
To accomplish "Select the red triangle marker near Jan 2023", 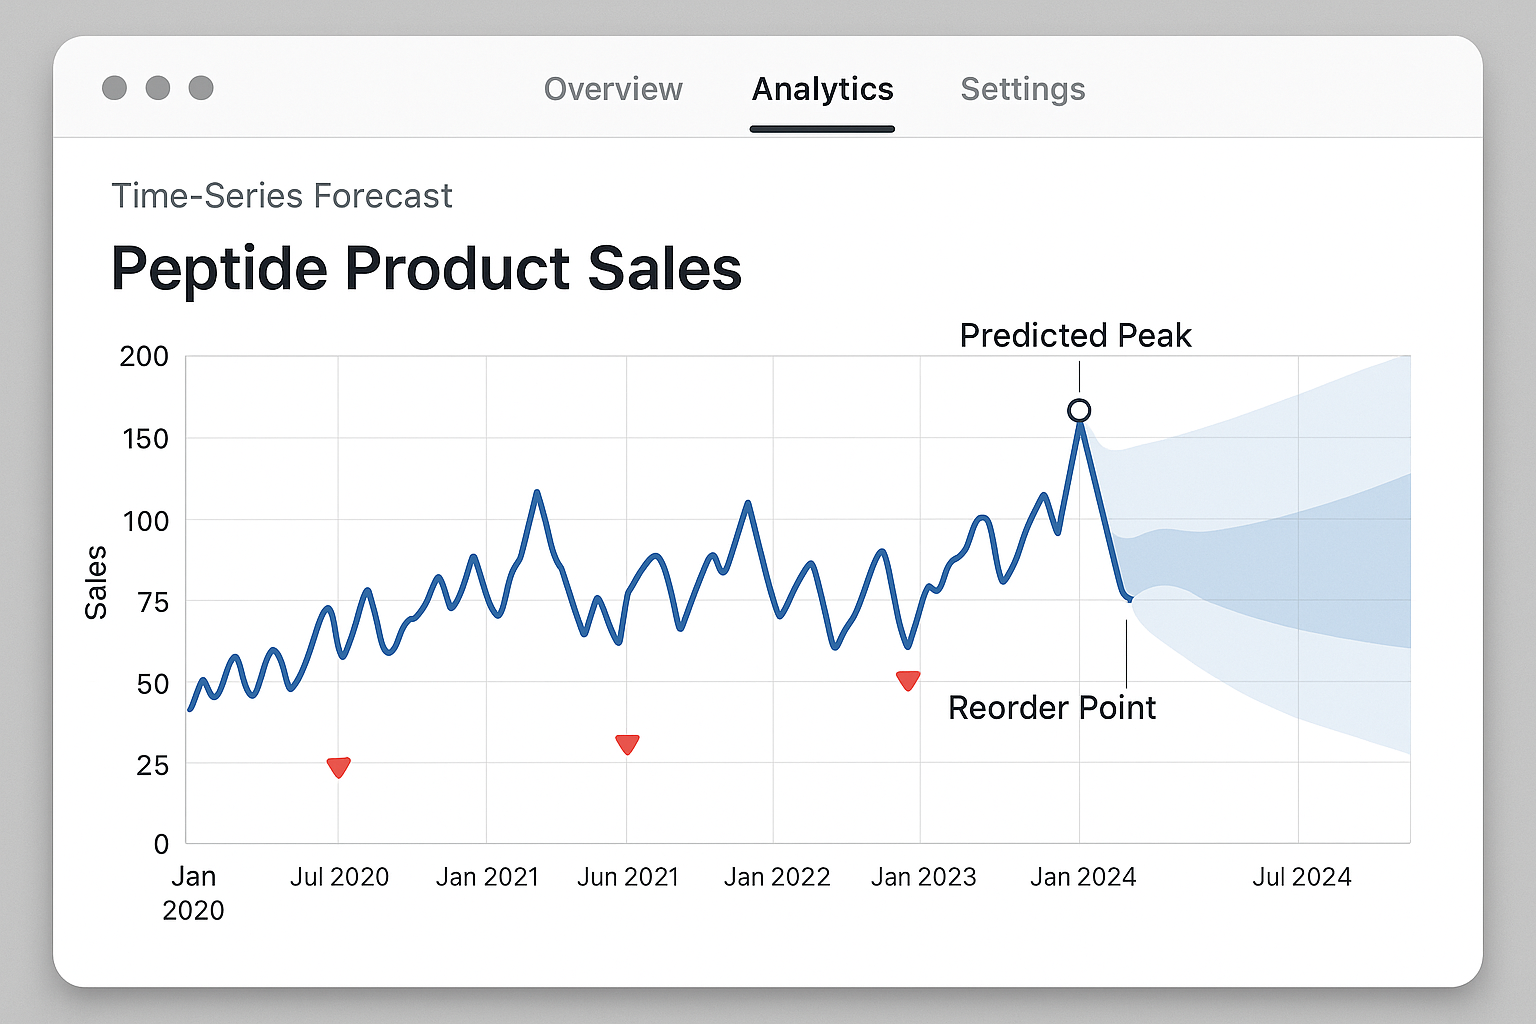I will [x=906, y=679].
